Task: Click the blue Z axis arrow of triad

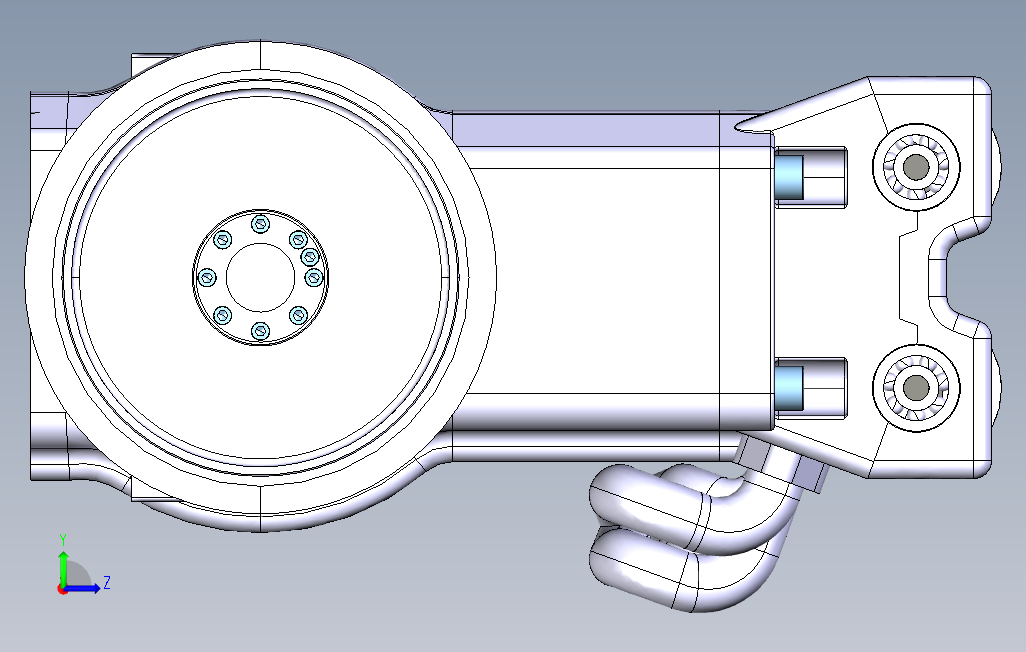Action: (82, 589)
